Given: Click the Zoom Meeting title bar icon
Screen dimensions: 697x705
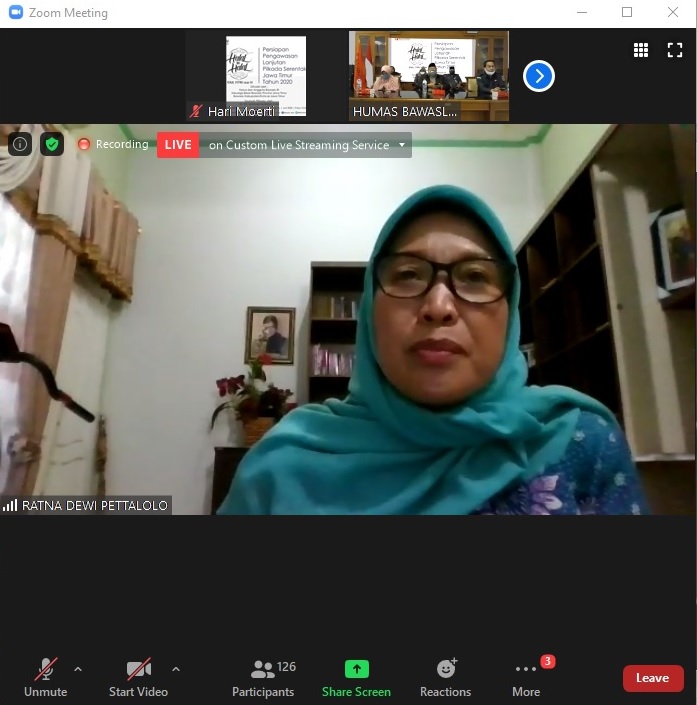Looking at the screenshot, I should coord(15,13).
